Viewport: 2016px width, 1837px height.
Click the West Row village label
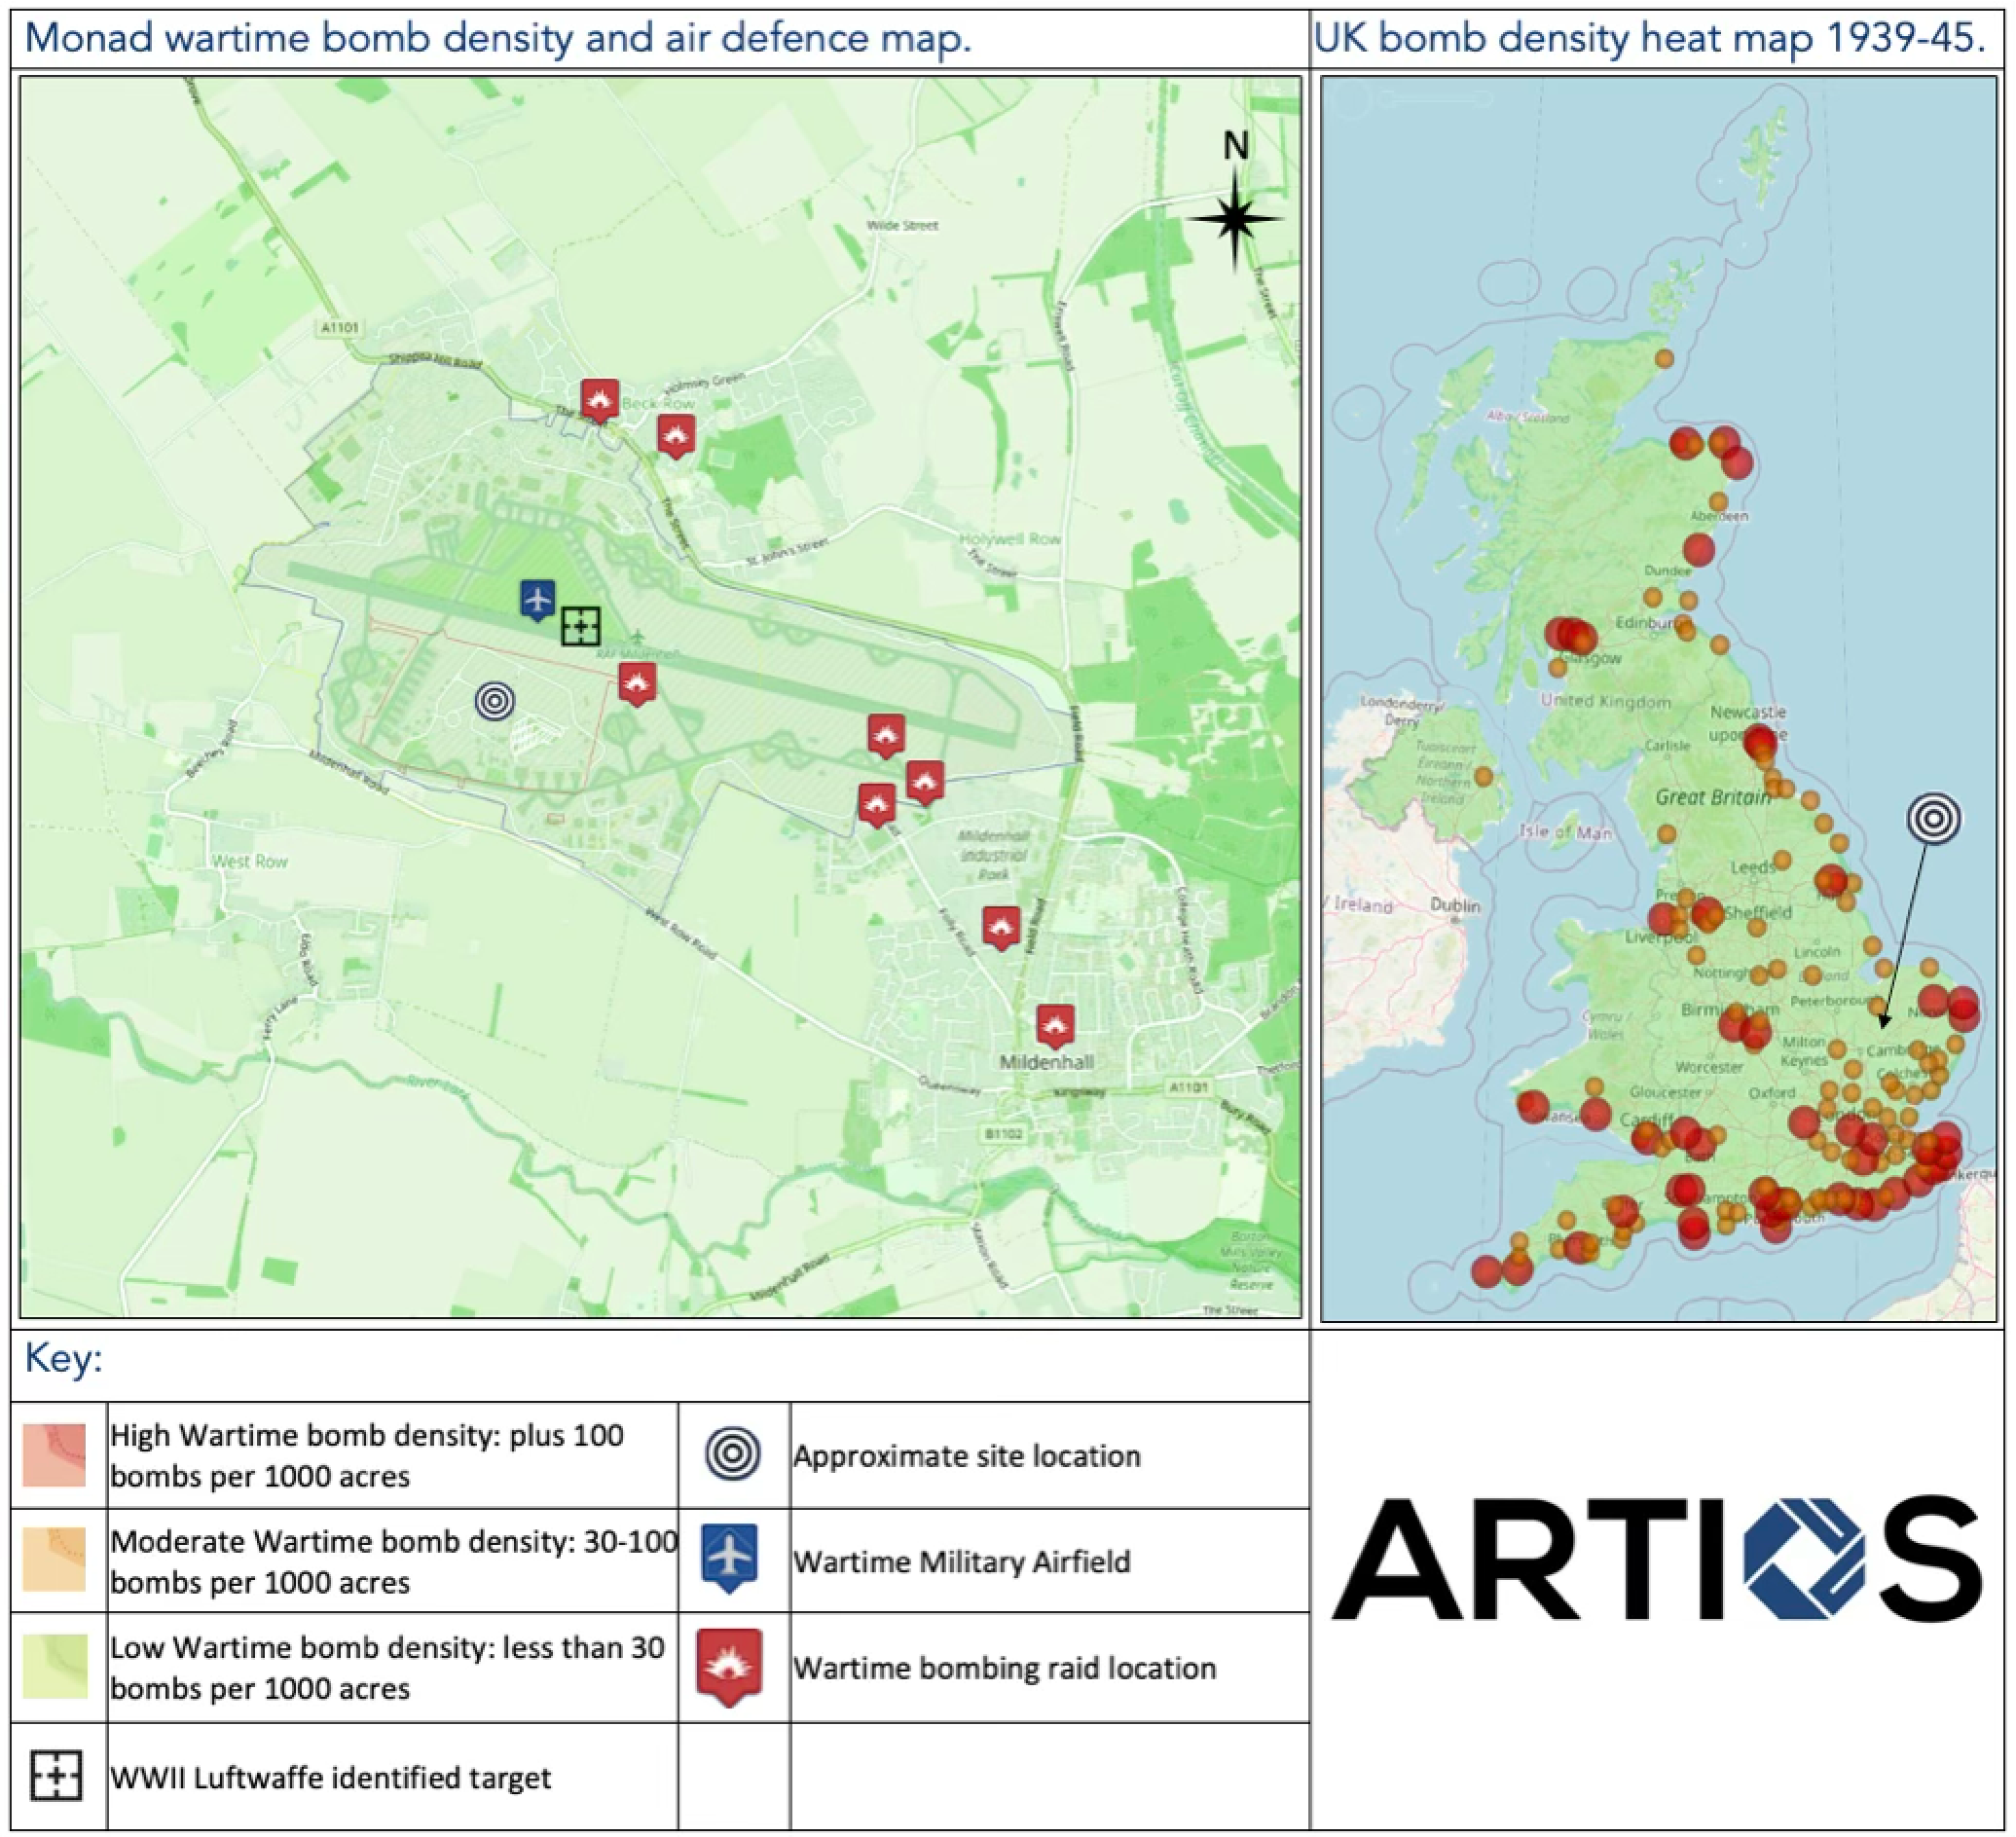pos(249,861)
